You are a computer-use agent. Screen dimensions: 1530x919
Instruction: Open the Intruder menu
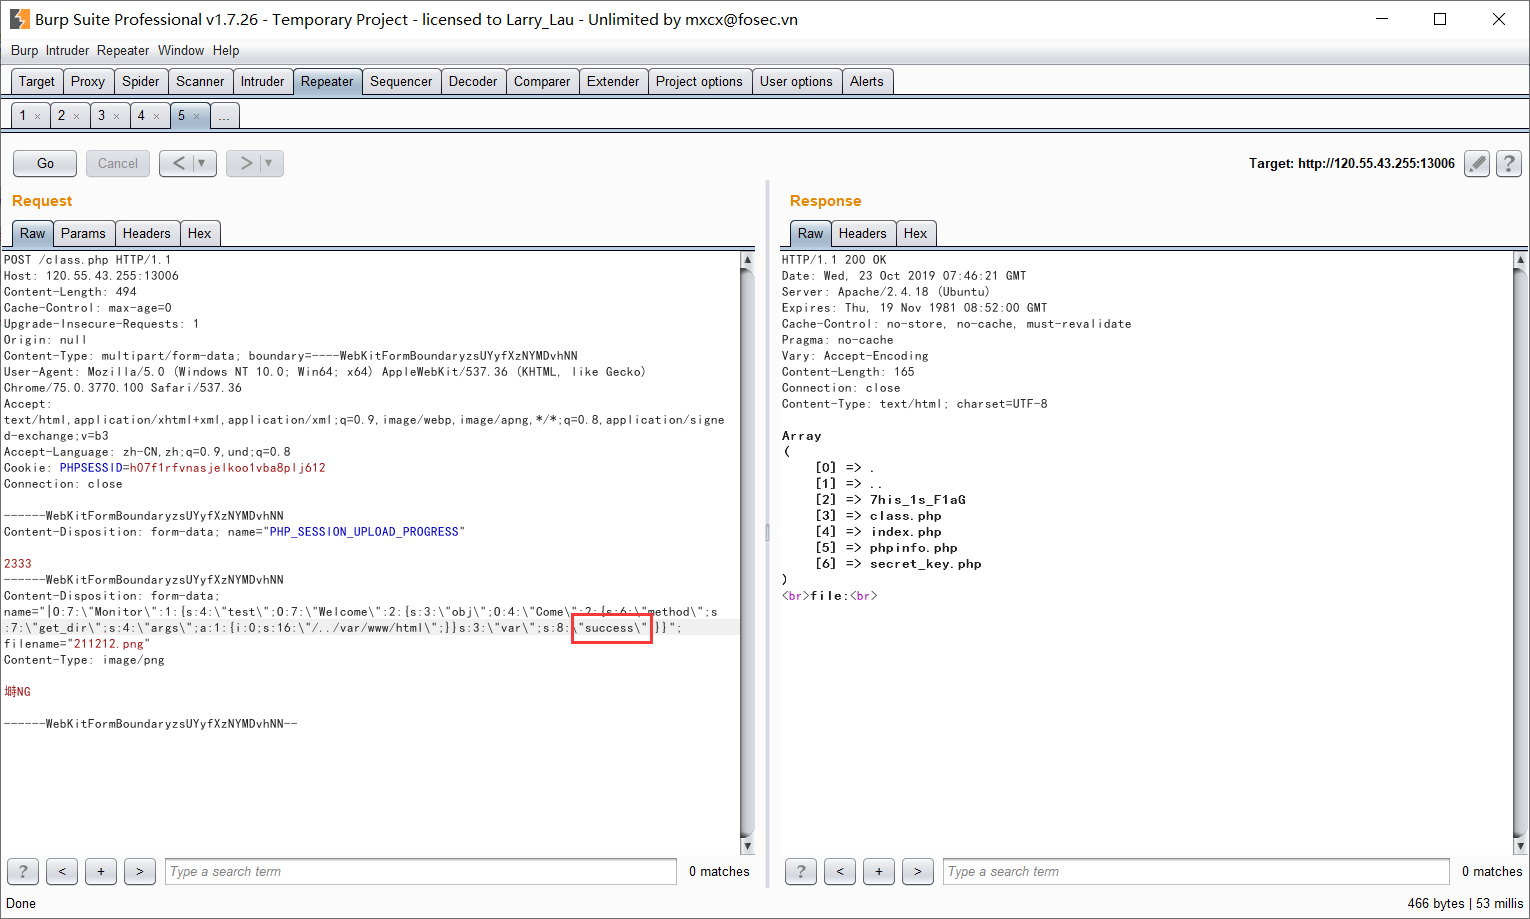coord(67,50)
